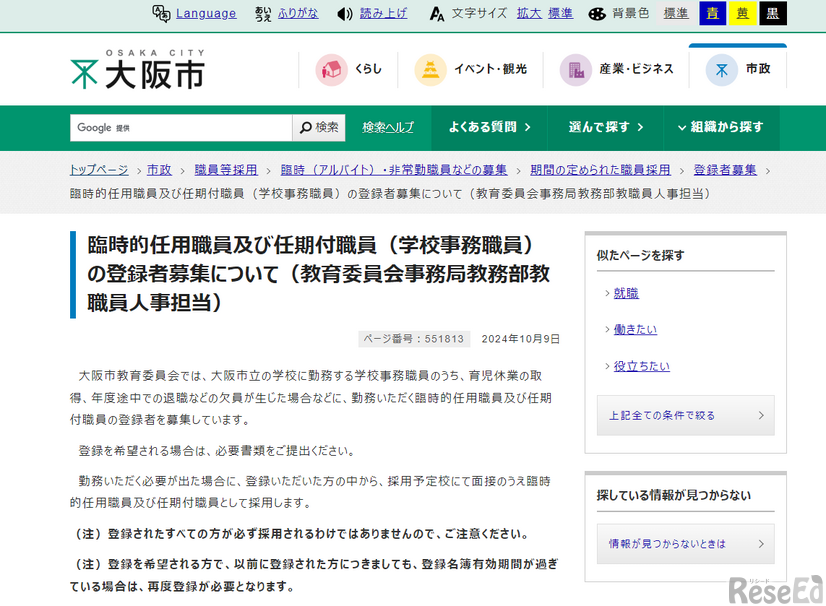Click the Language translate icon
The height and width of the screenshot is (606, 826).
[x=161, y=13]
